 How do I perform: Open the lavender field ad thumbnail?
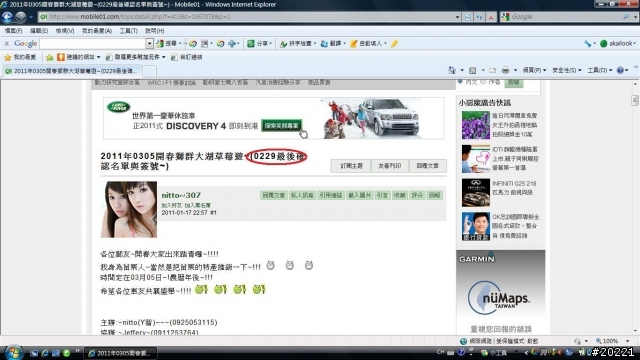(476, 125)
